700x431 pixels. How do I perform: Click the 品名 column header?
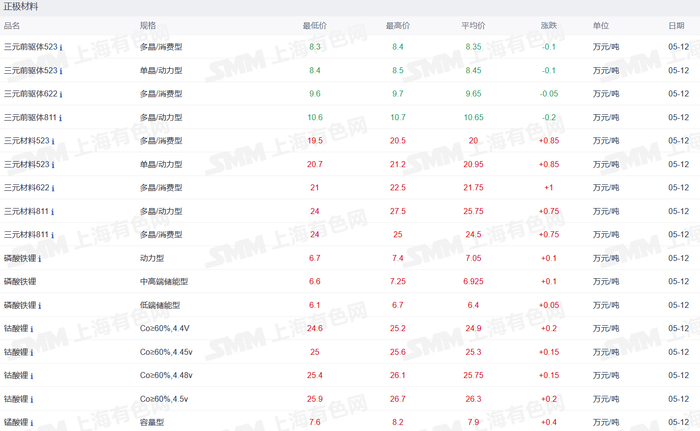pyautogui.click(x=12, y=25)
